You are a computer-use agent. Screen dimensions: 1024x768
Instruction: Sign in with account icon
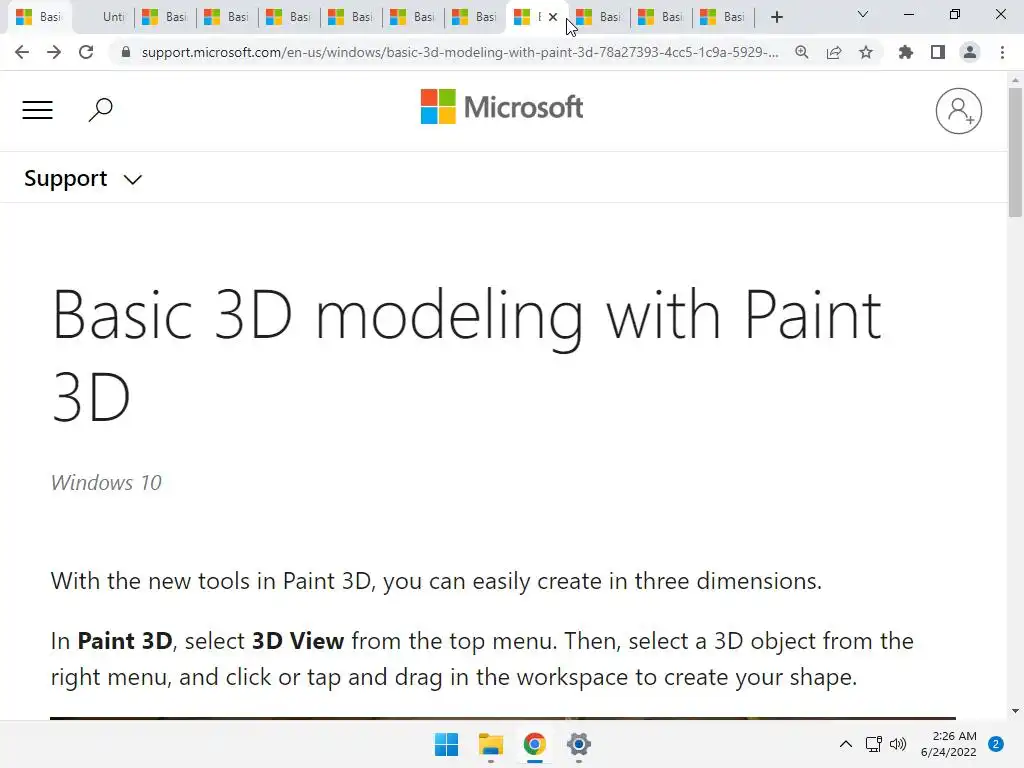tap(958, 111)
